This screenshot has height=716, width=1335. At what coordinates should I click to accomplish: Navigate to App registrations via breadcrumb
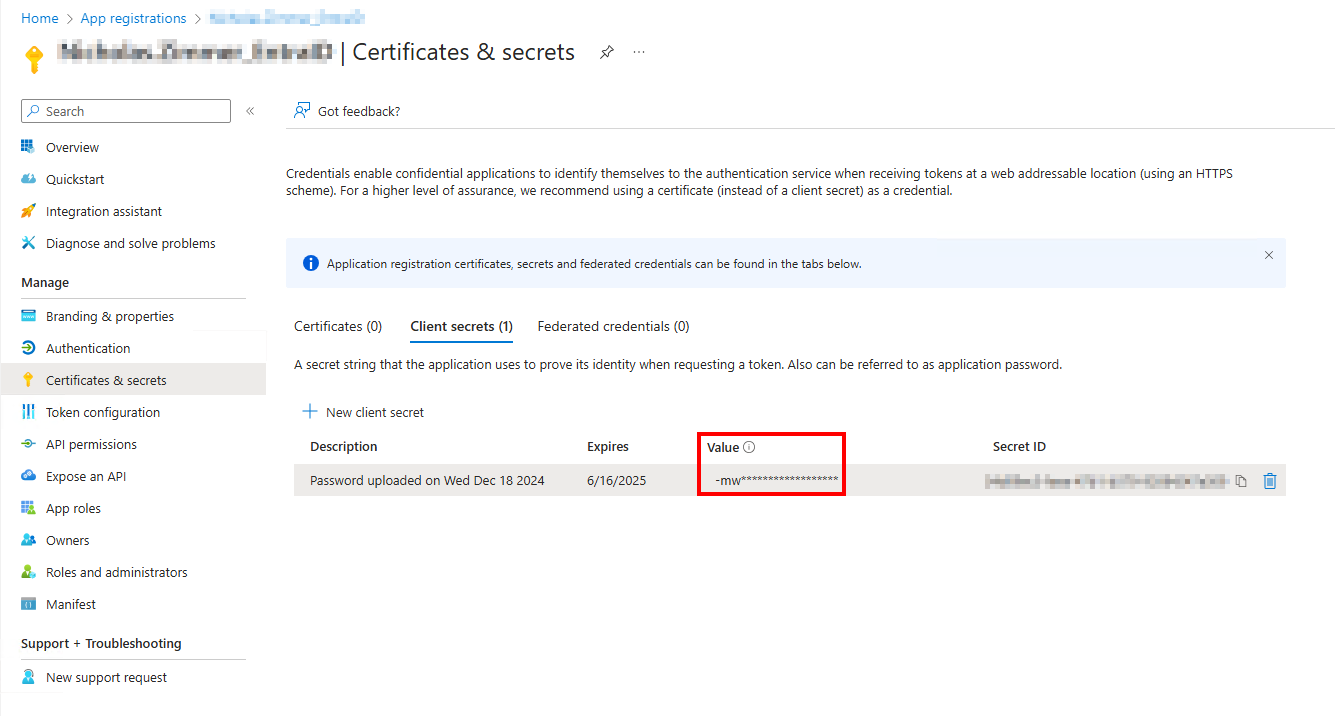133,17
